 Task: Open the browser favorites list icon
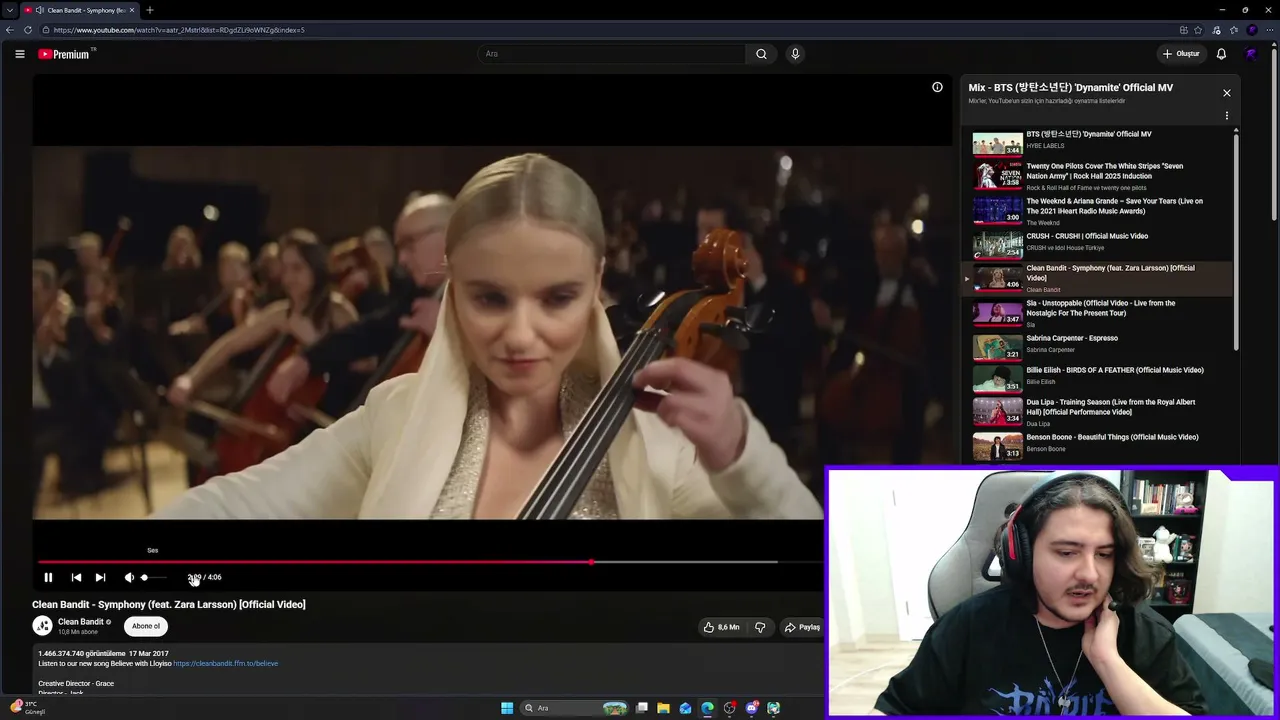point(1234,30)
